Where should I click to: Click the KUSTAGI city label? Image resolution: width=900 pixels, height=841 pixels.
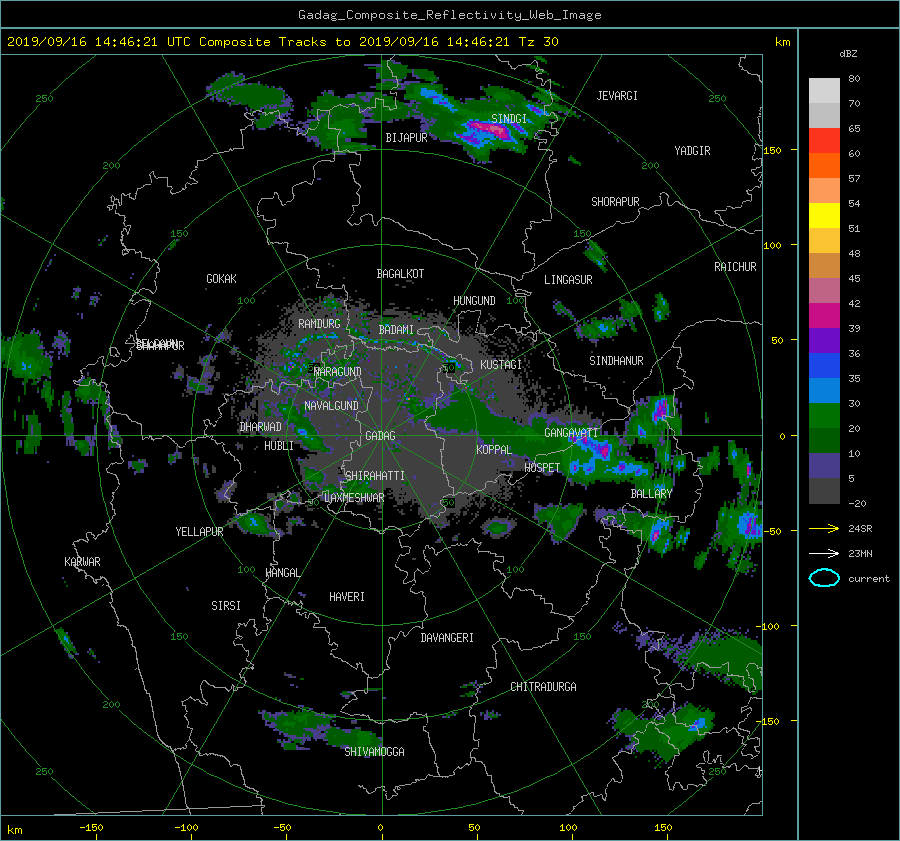click(x=501, y=365)
